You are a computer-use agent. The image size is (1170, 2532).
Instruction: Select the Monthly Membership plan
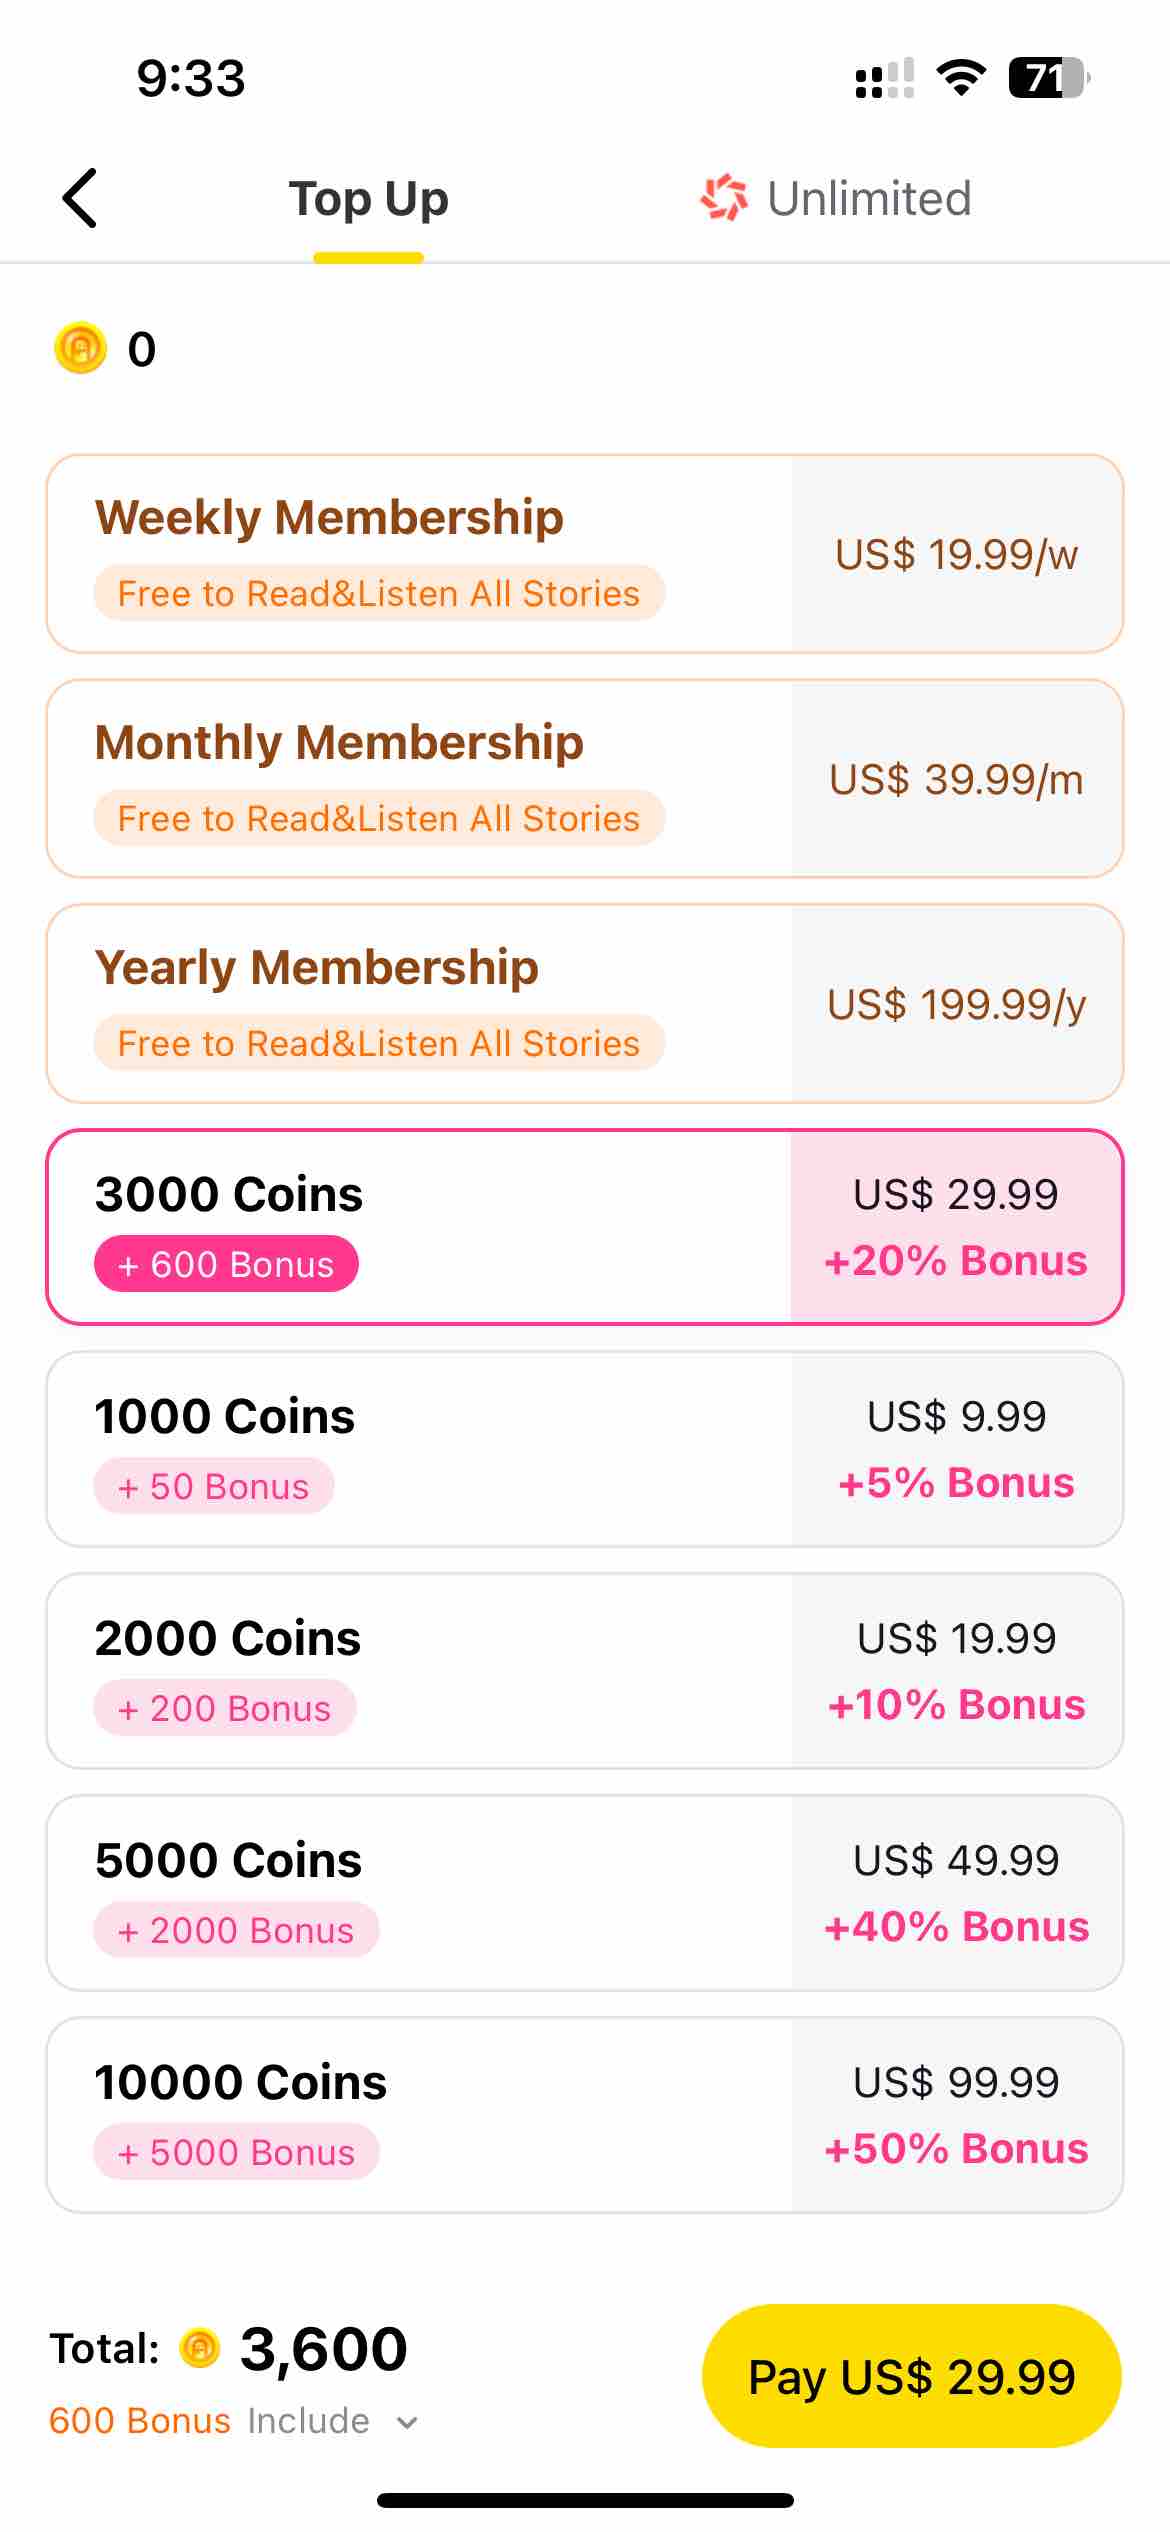tap(585, 779)
